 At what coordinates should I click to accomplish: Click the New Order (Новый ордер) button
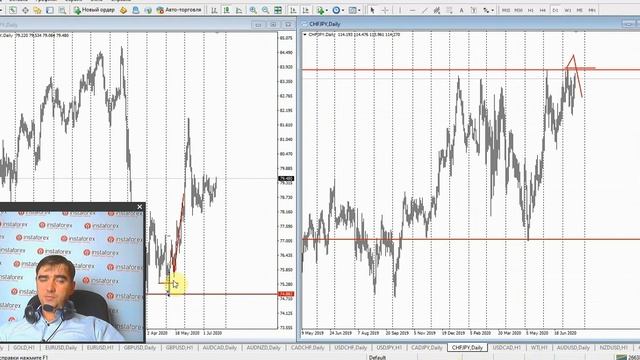(94, 10)
